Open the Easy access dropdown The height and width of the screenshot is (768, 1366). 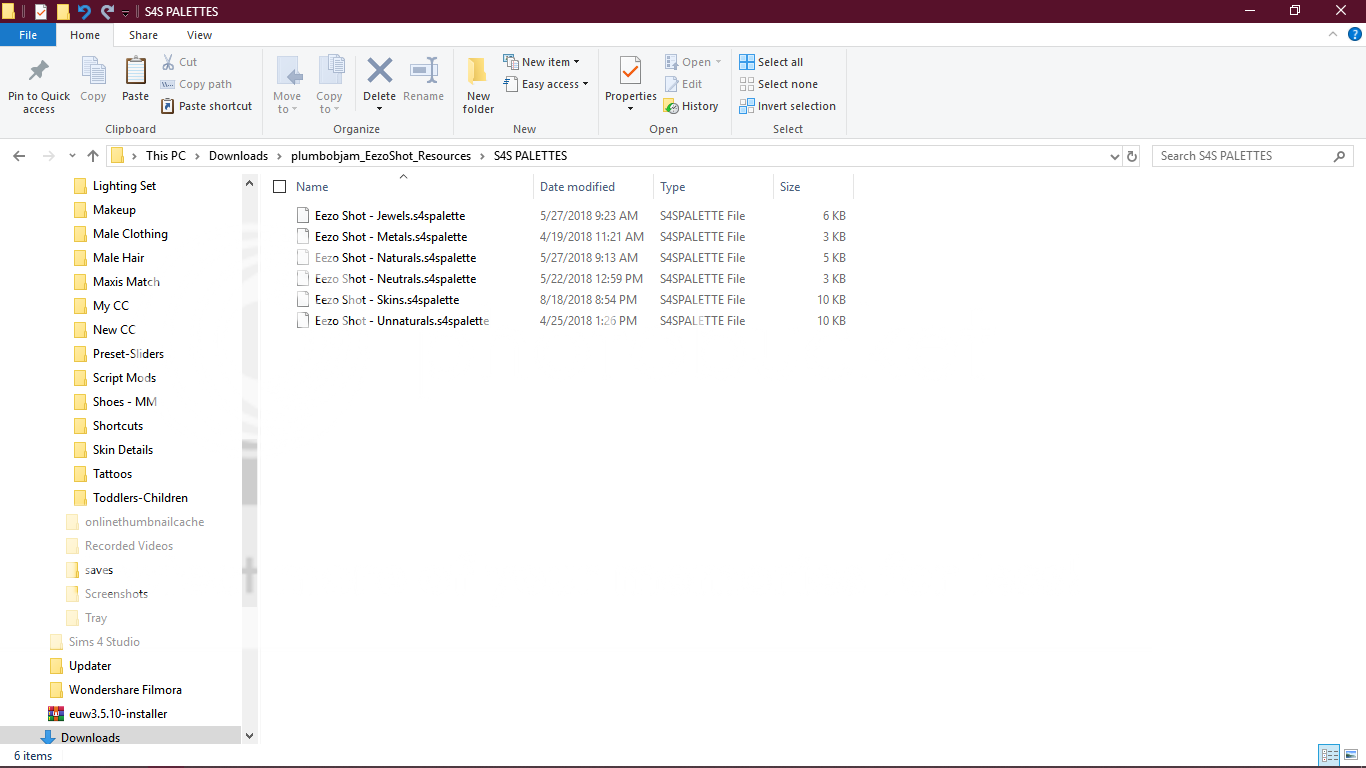point(546,84)
